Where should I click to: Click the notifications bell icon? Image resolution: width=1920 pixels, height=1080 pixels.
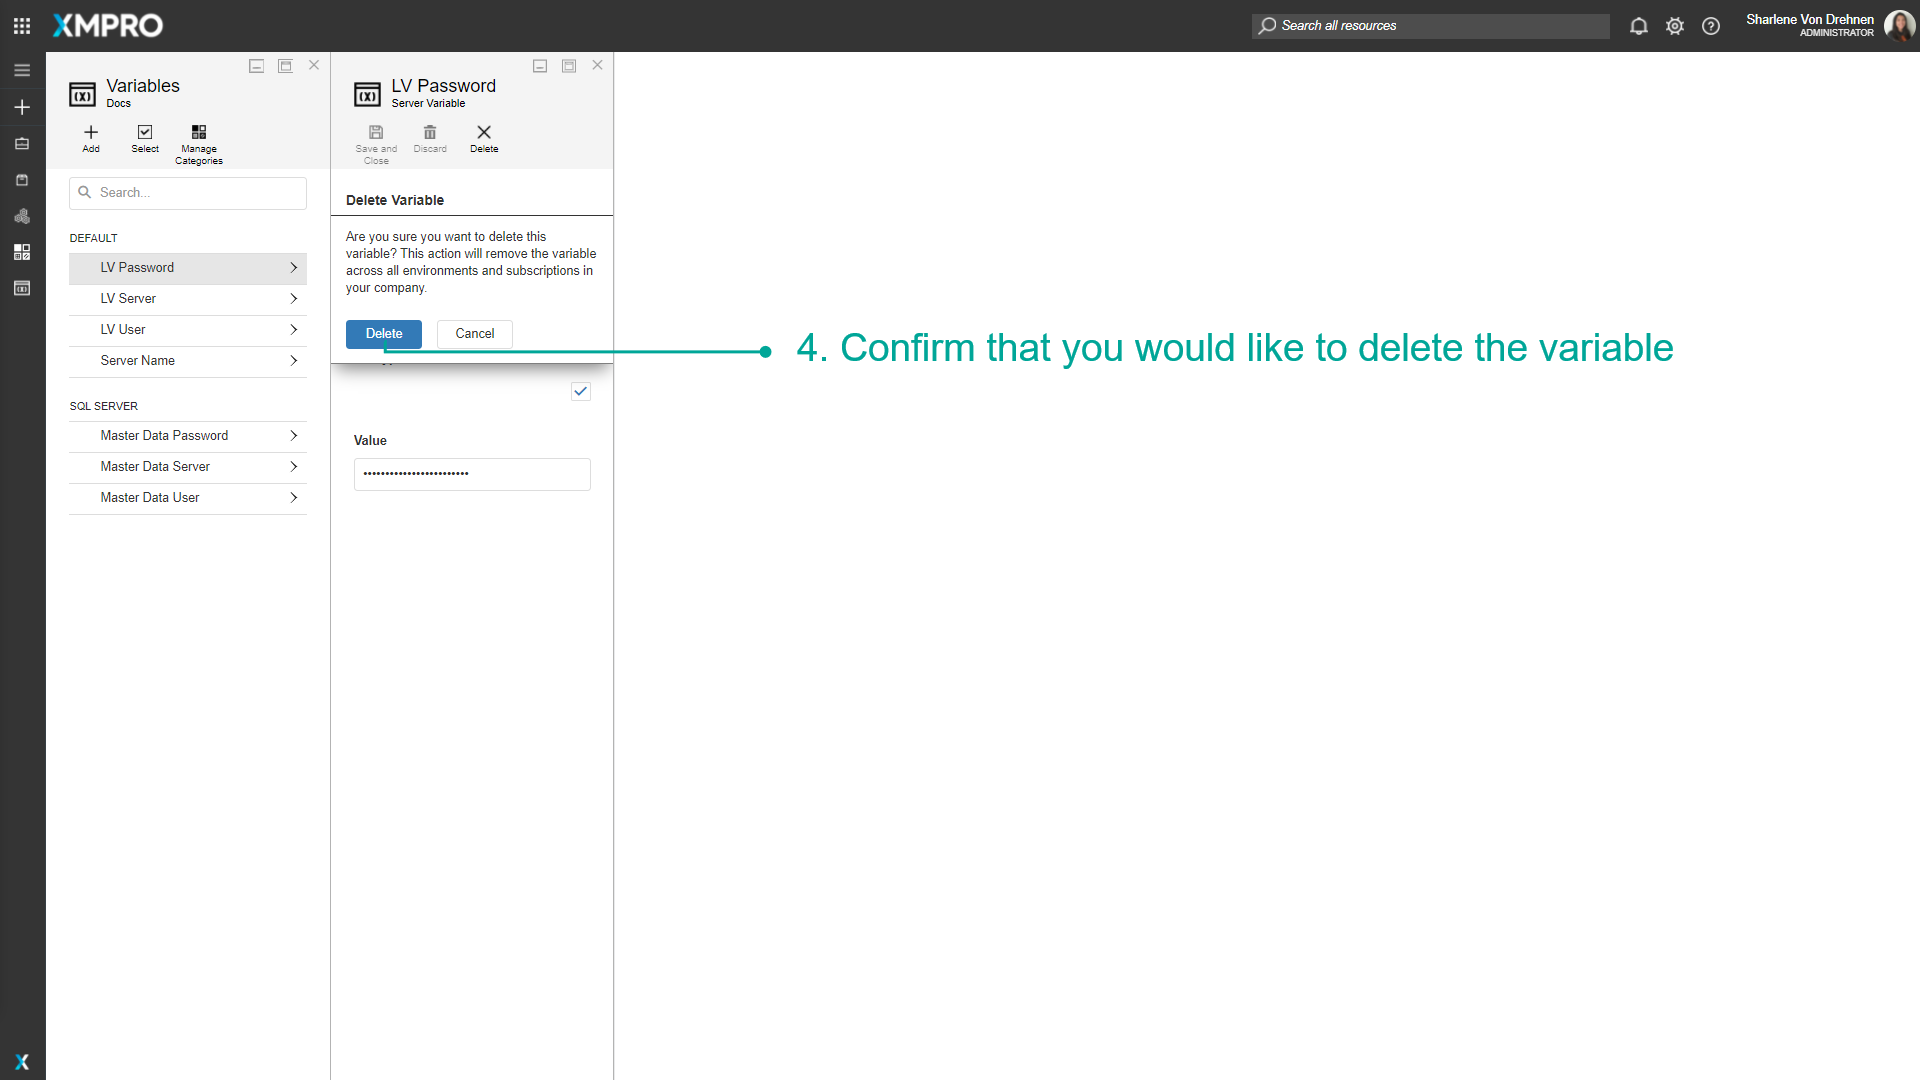pyautogui.click(x=1638, y=26)
